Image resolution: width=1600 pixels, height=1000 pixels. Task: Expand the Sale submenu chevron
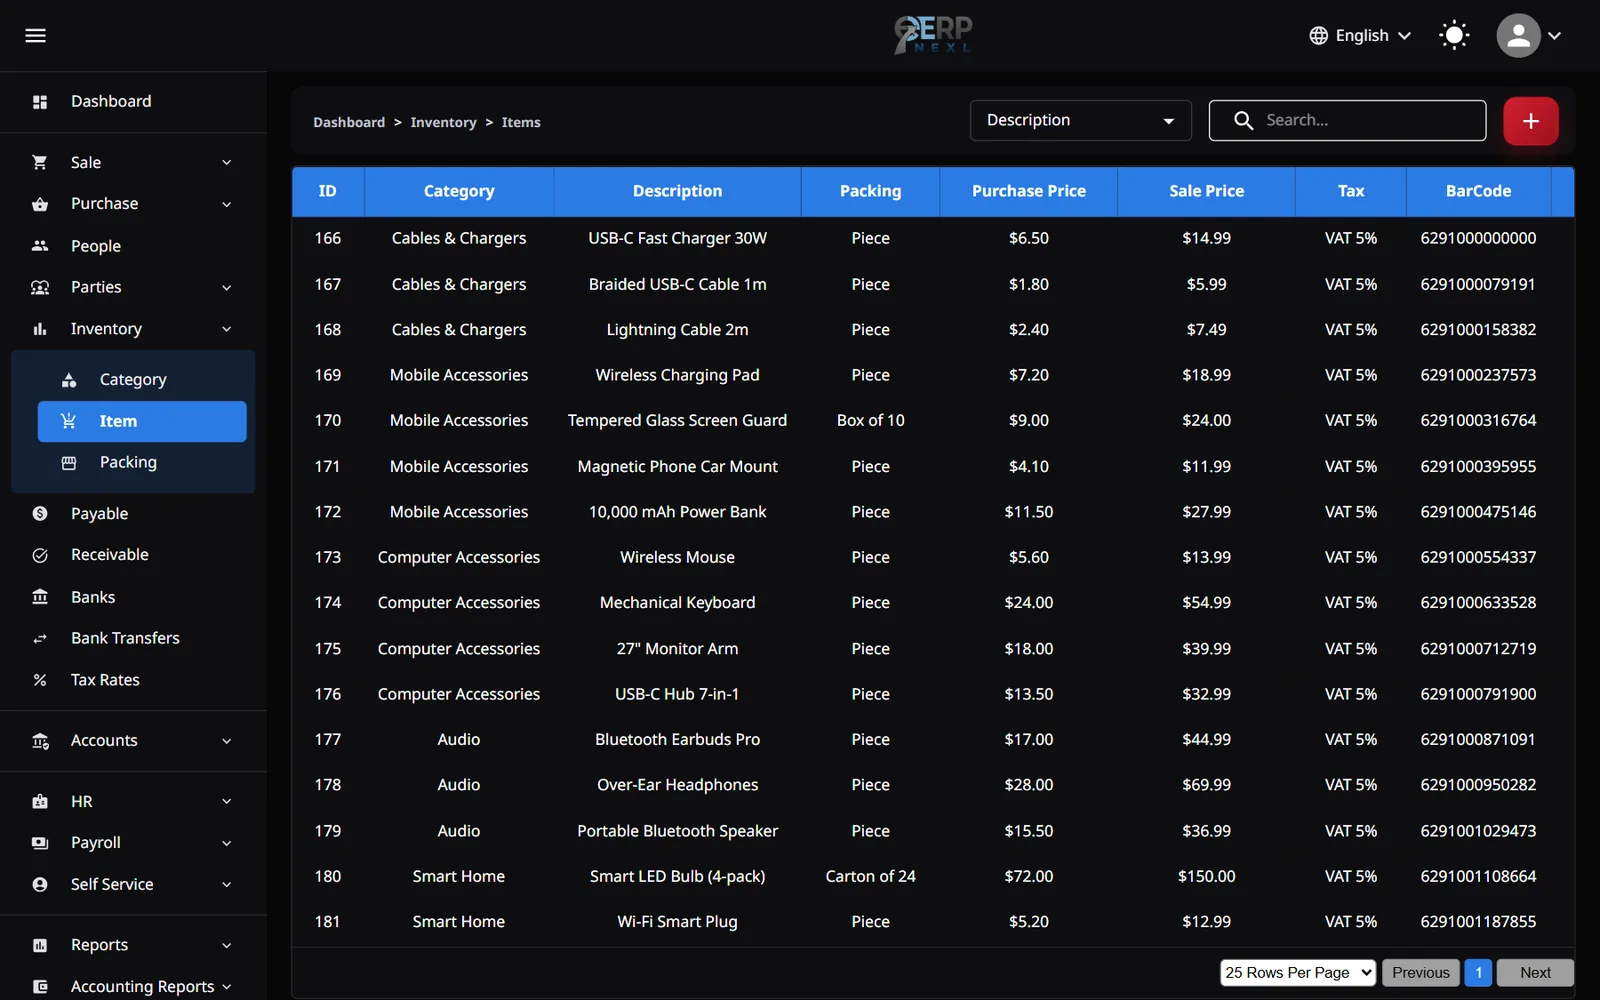coord(227,163)
